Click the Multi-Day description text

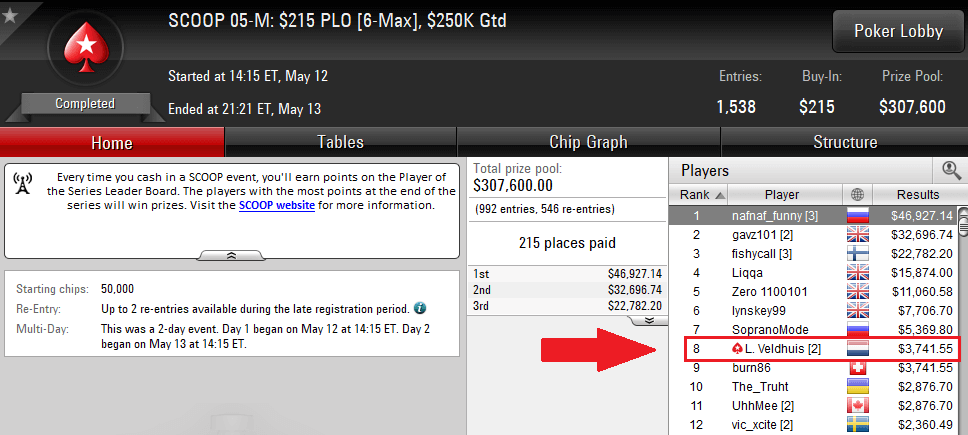click(265, 336)
